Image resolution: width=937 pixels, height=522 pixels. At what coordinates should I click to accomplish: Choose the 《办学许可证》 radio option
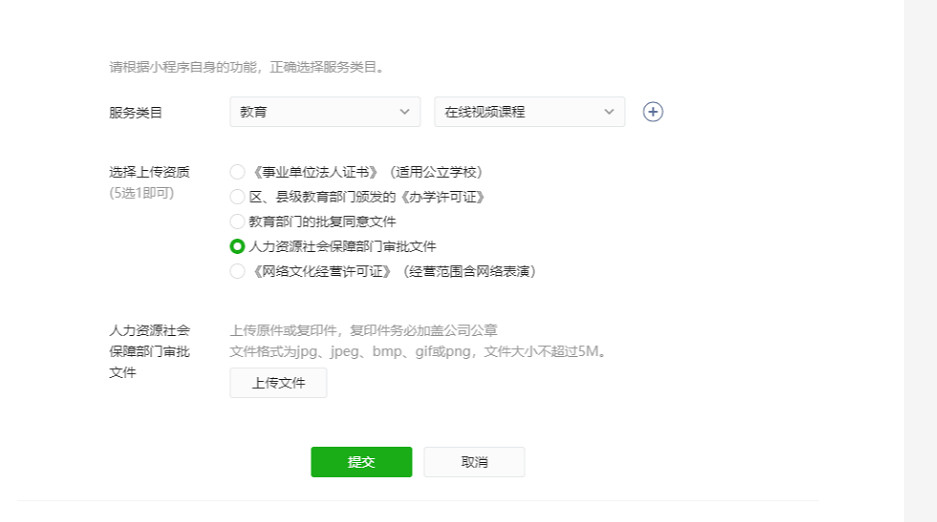(x=237, y=197)
